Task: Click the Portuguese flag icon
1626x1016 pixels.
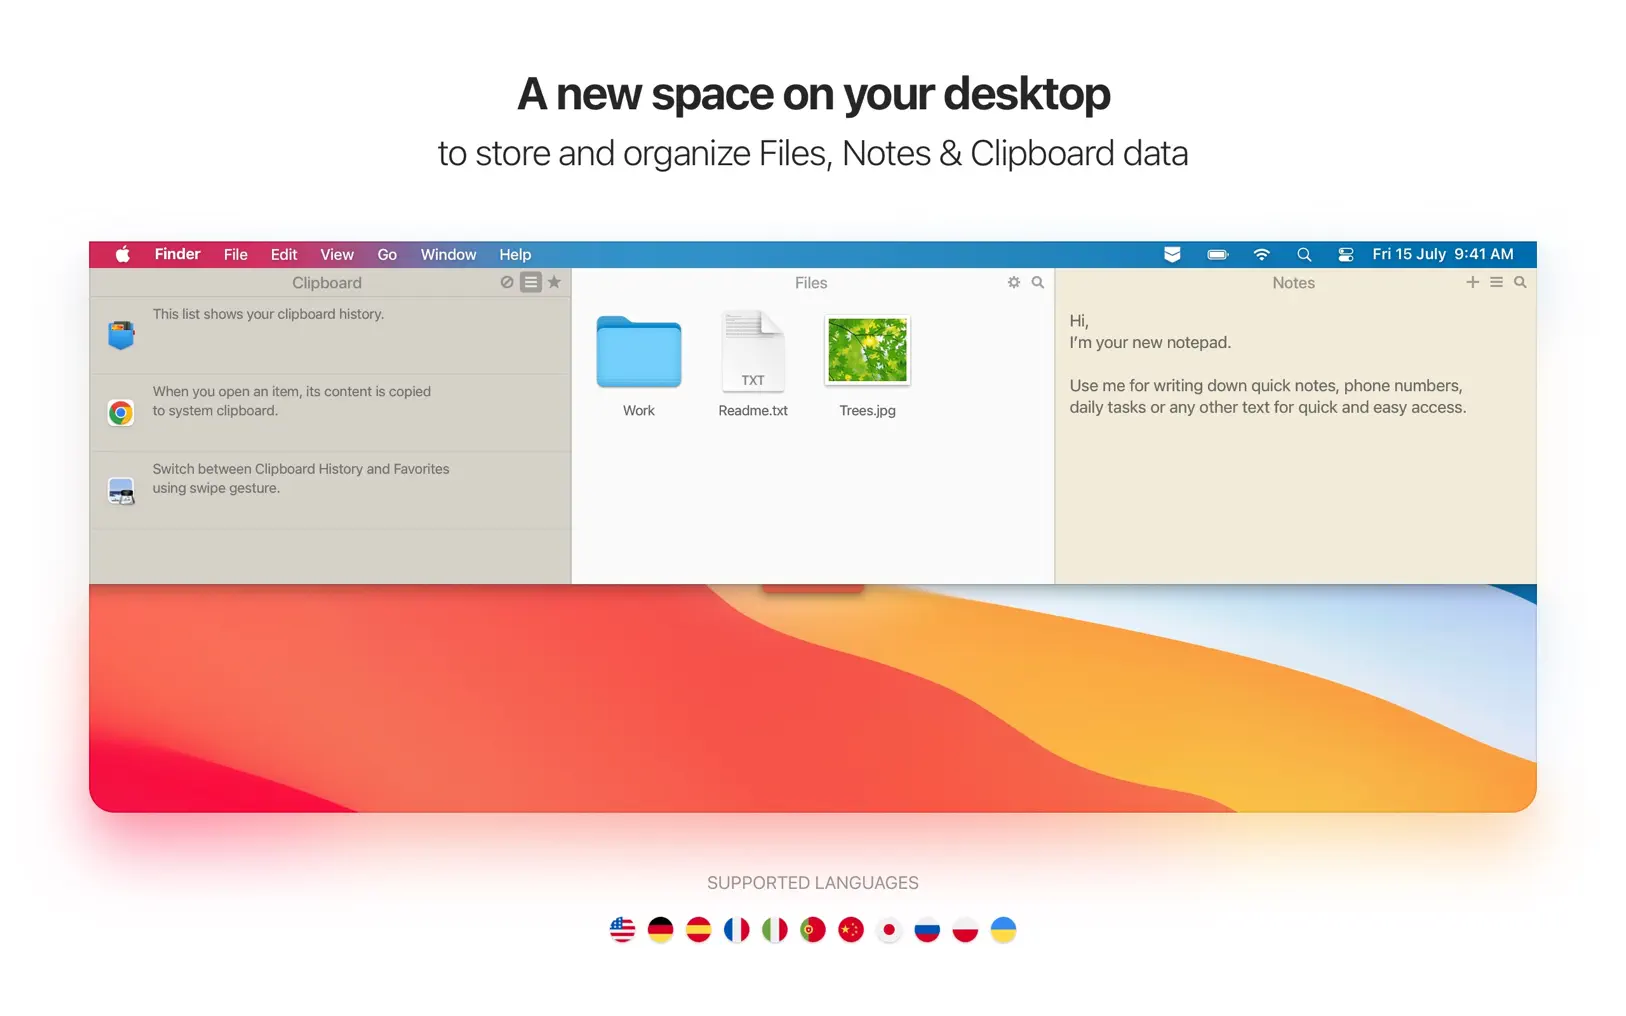Action: tap(812, 930)
